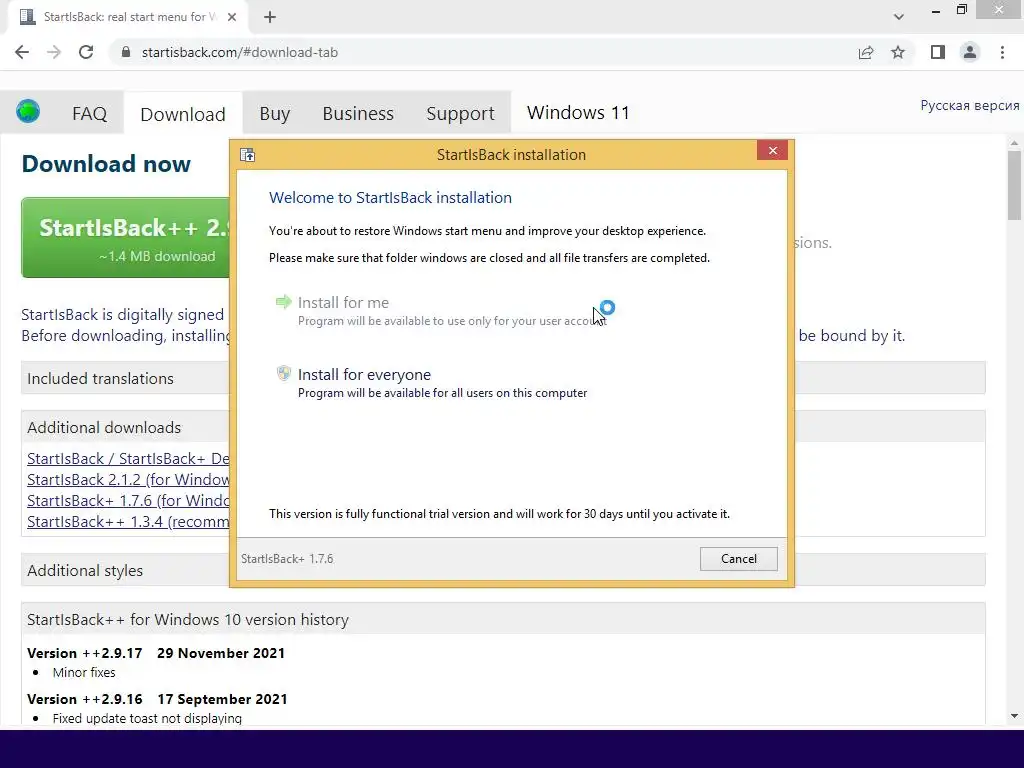
Task: Select the Download tab
Action: click(x=183, y=114)
